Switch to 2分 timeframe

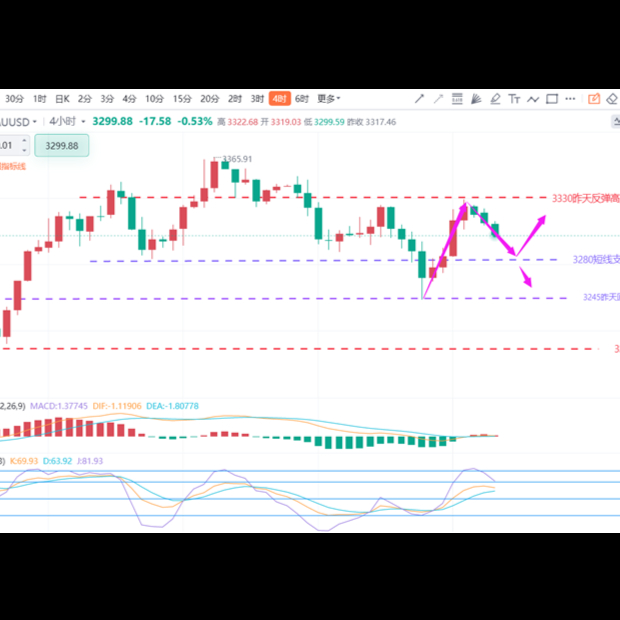click(85, 99)
